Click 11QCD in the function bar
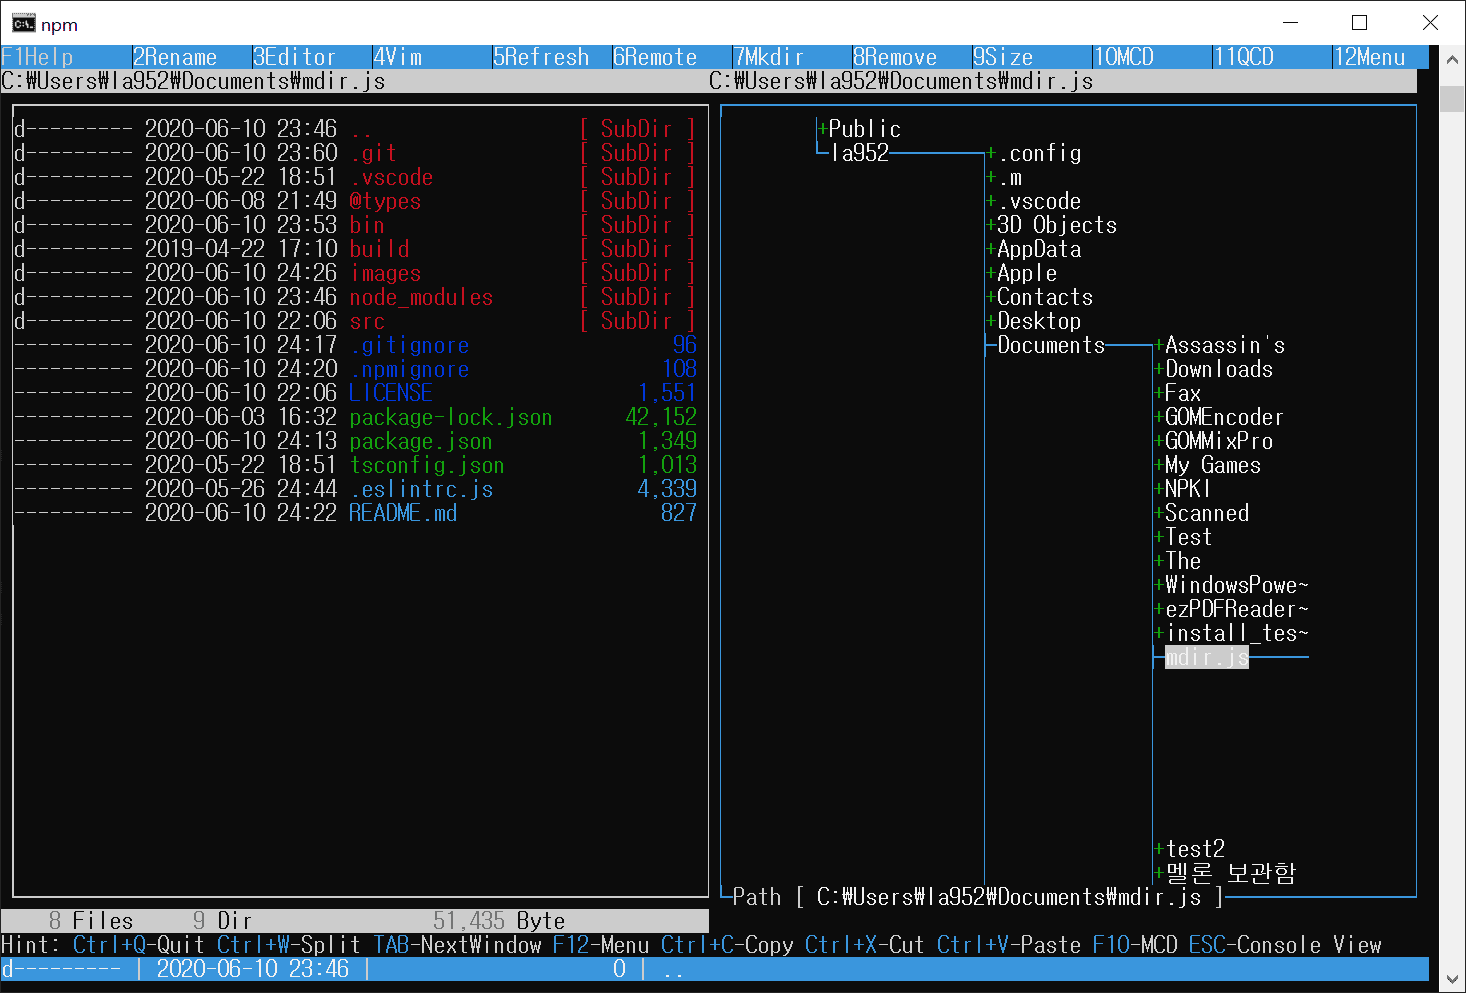 [x=1244, y=57]
